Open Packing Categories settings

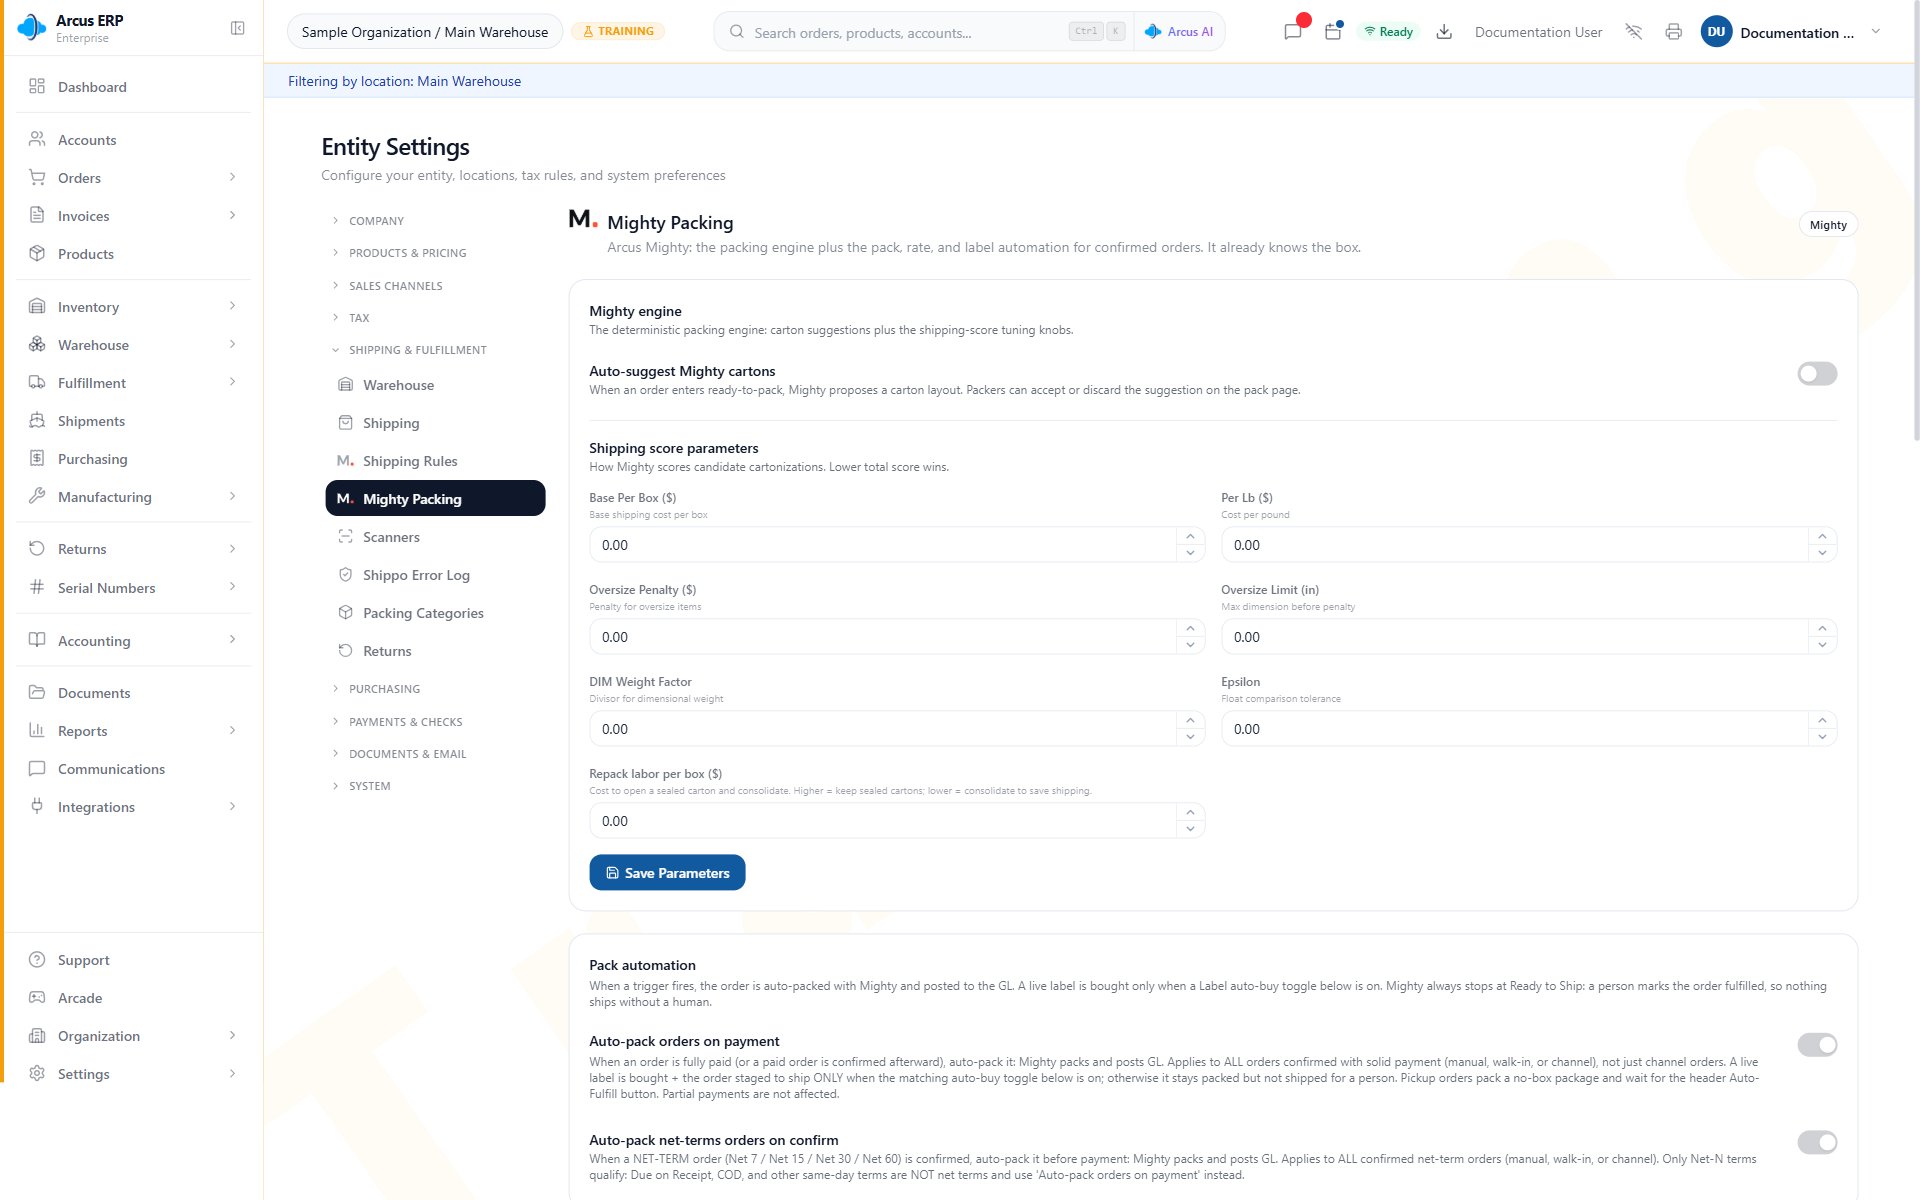(x=435, y=613)
